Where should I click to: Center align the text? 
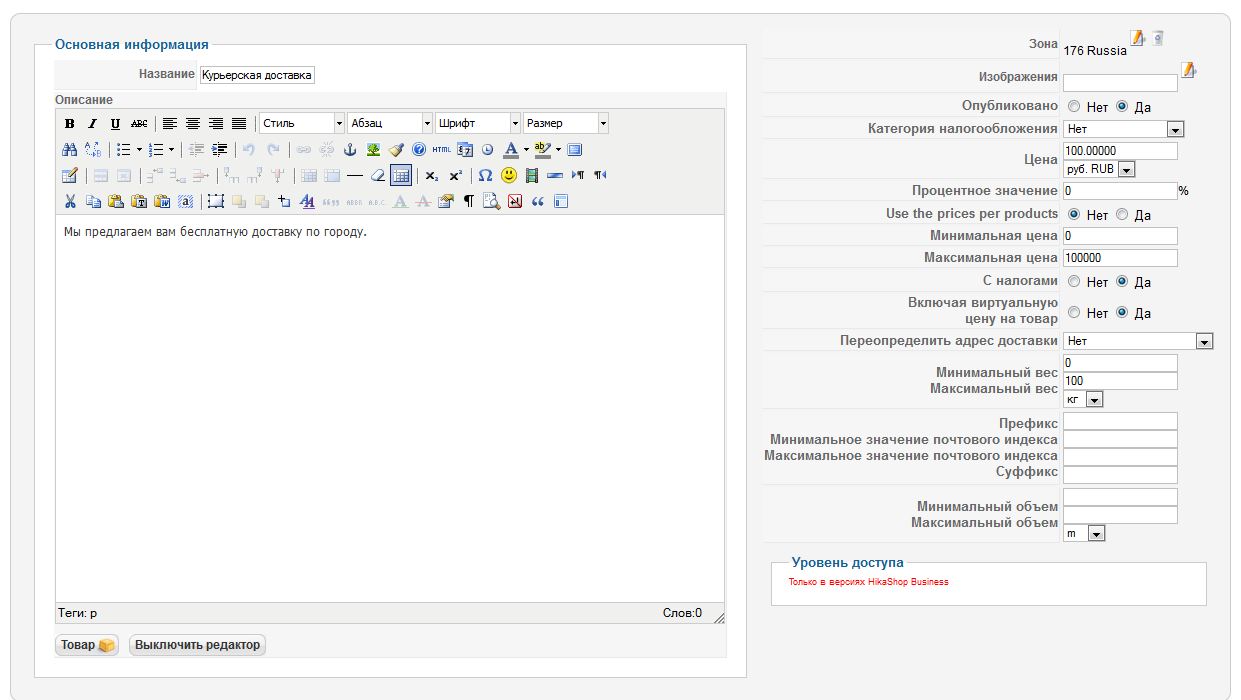[193, 123]
